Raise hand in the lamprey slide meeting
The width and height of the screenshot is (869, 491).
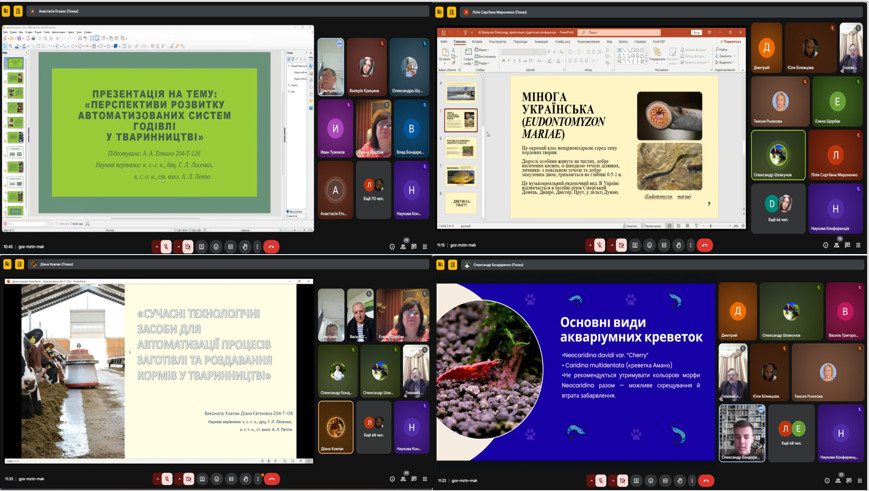(678, 245)
